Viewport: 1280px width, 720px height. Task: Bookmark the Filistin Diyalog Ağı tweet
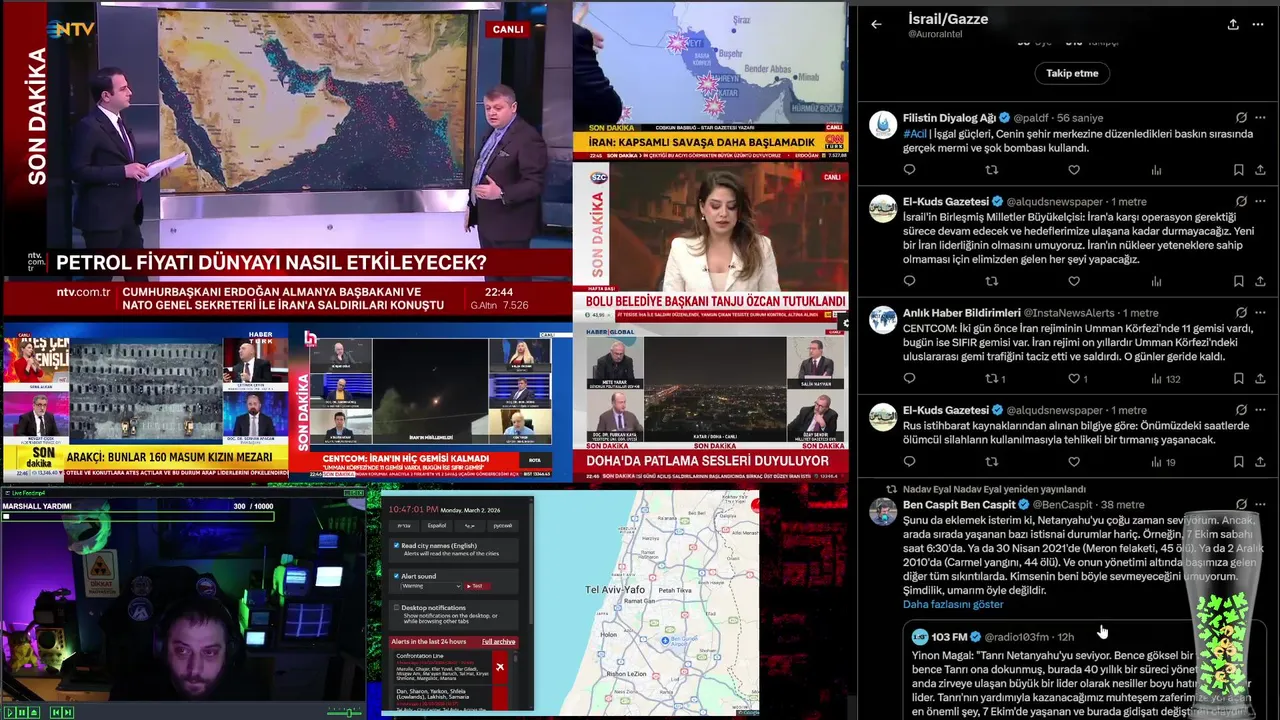(x=1238, y=170)
